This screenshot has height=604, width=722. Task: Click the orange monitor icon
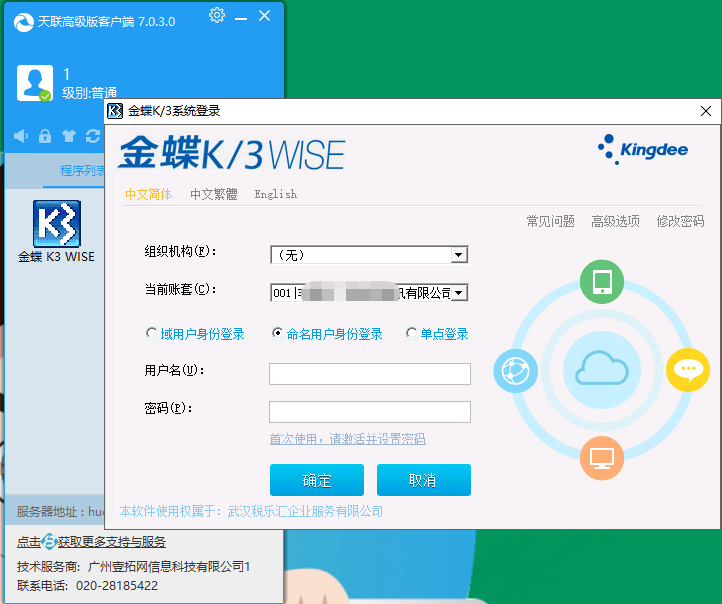point(602,458)
